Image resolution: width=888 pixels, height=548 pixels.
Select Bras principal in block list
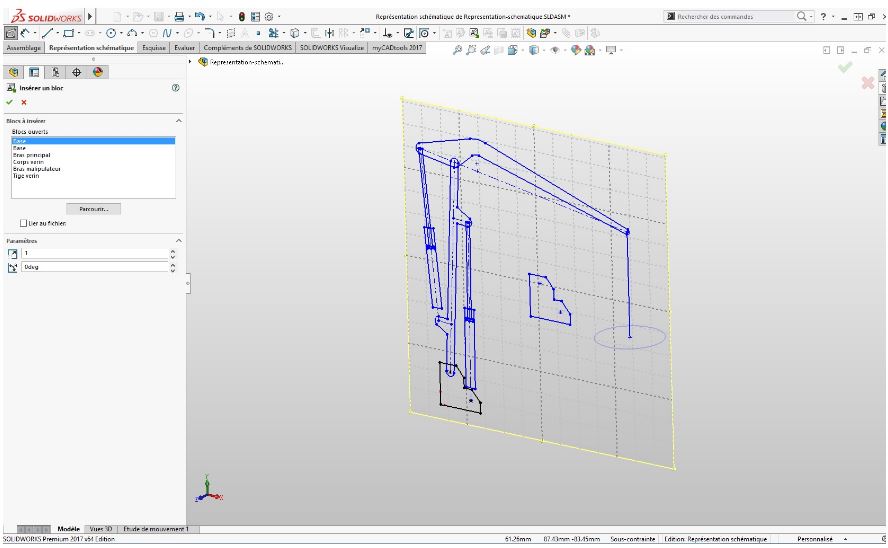[x=32, y=155]
